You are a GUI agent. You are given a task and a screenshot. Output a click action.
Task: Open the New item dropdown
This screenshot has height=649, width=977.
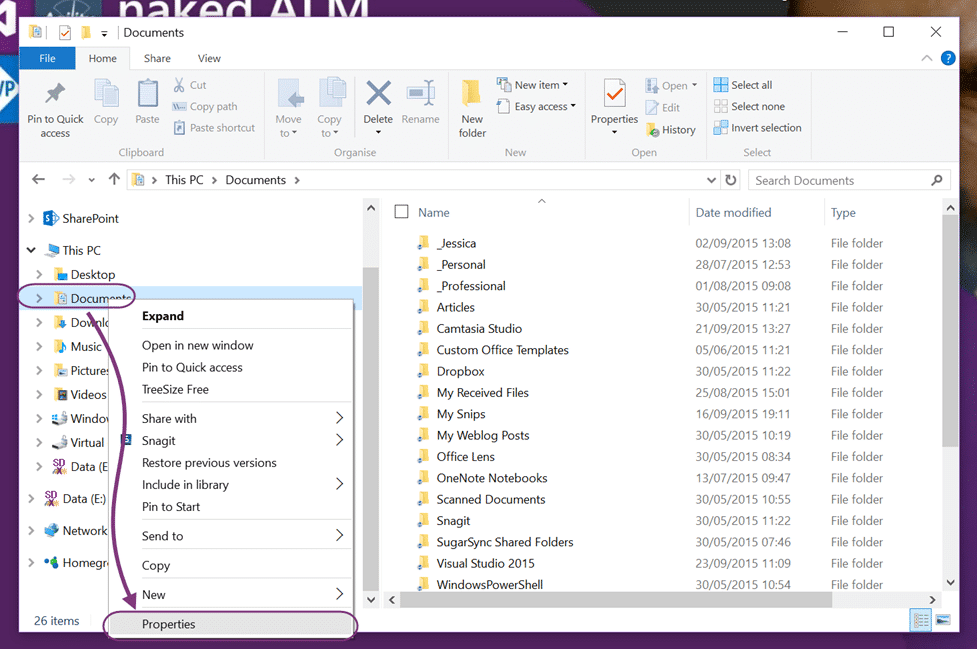pyautogui.click(x=533, y=85)
